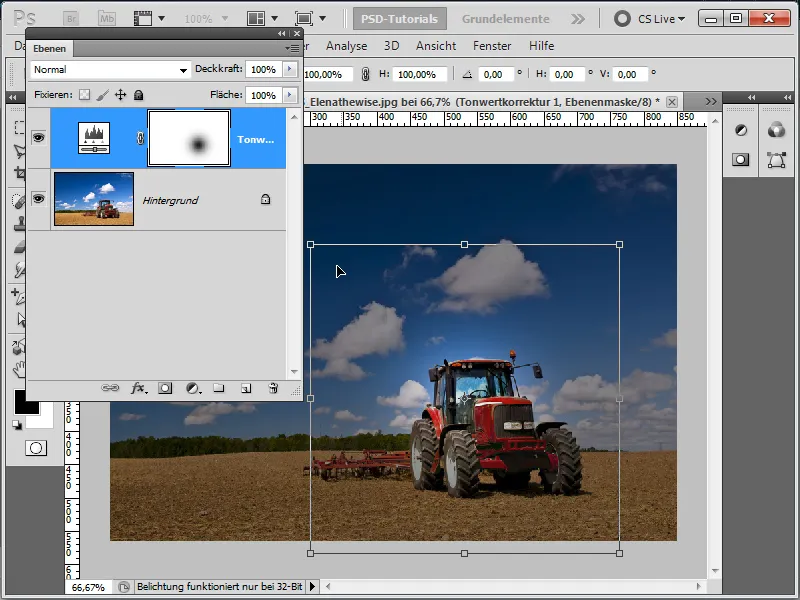Open Mini Bridge with the Mb button
Screen dimensions: 800x600
coord(107,19)
